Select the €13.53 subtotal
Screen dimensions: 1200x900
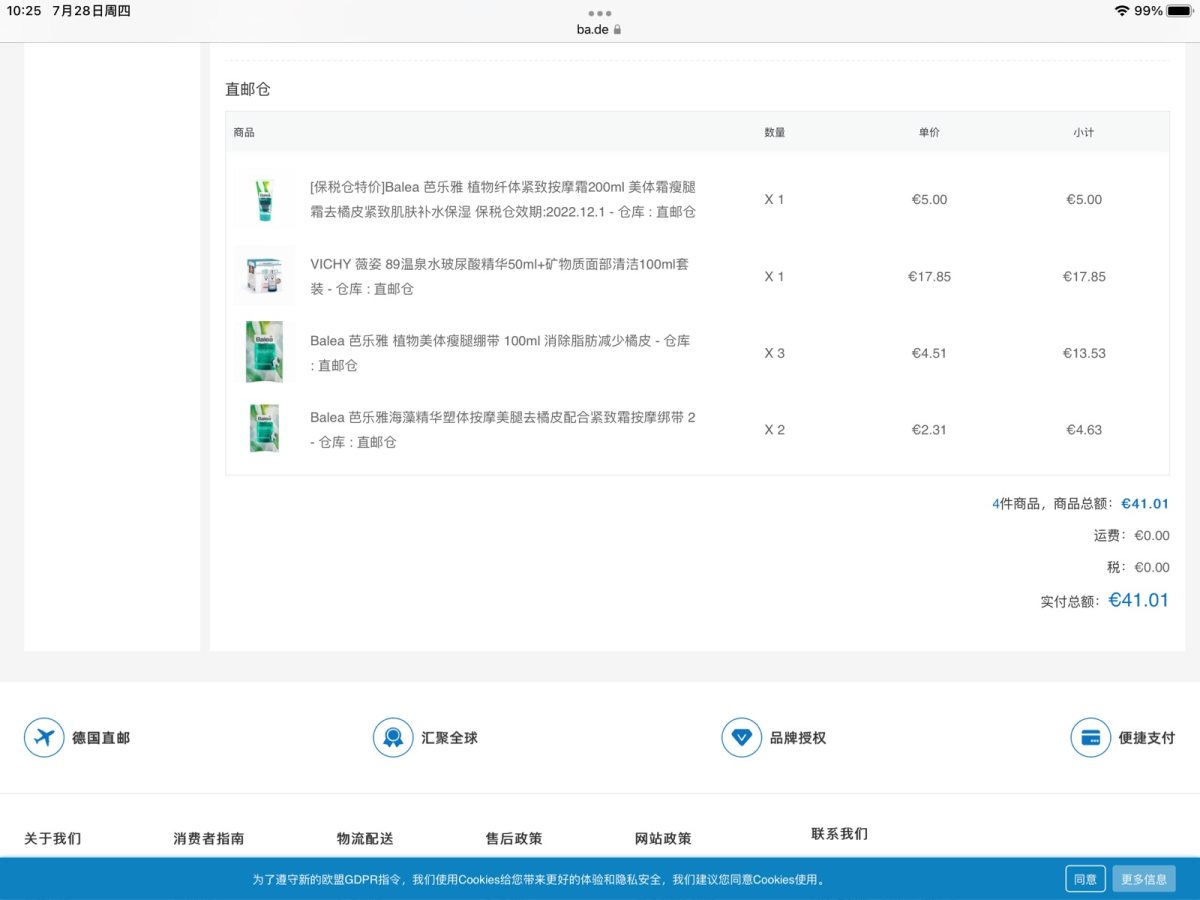(x=1084, y=353)
